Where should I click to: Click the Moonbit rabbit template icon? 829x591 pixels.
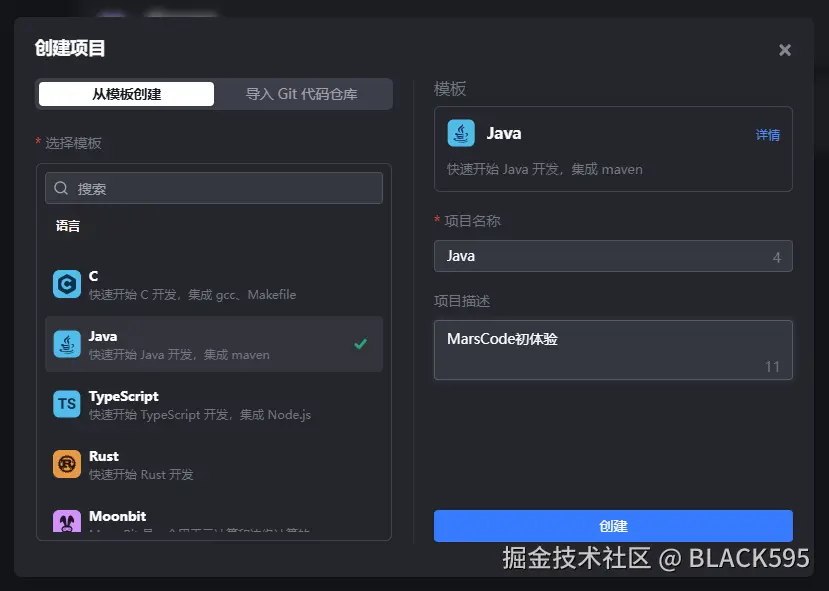(x=67, y=521)
